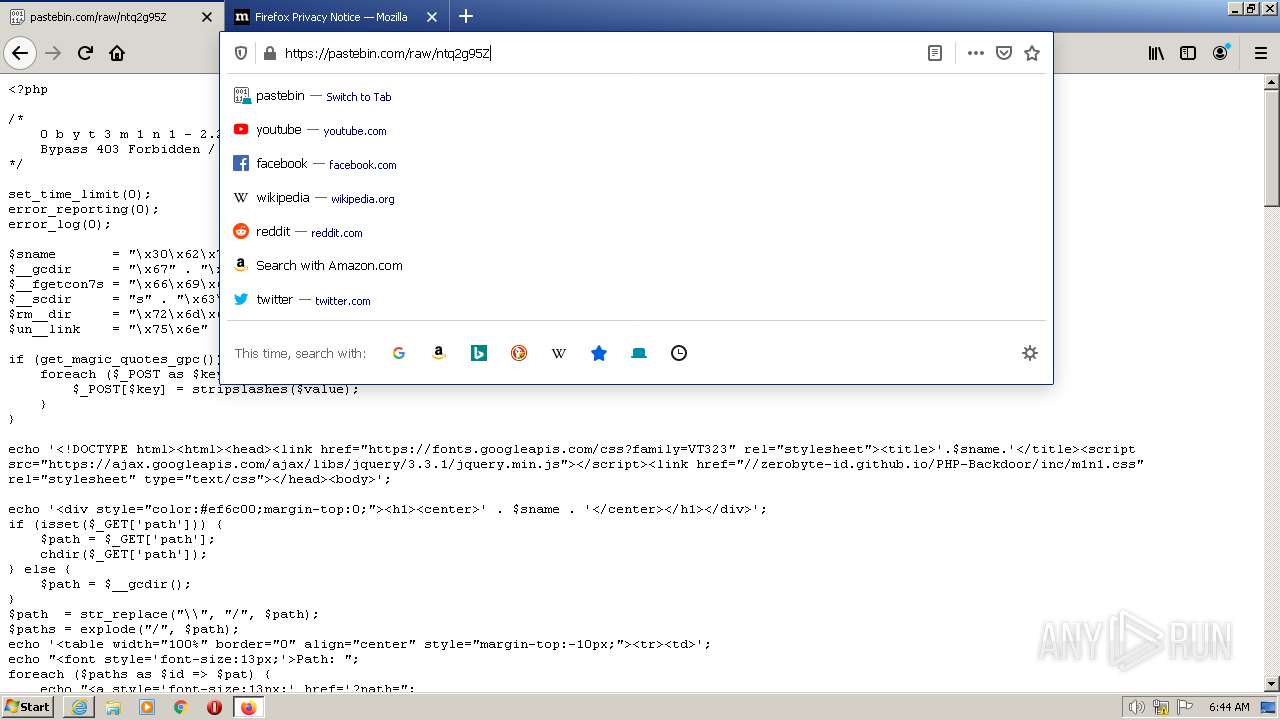
Task: Click the volume speaker tray icon
Action: 1137,707
